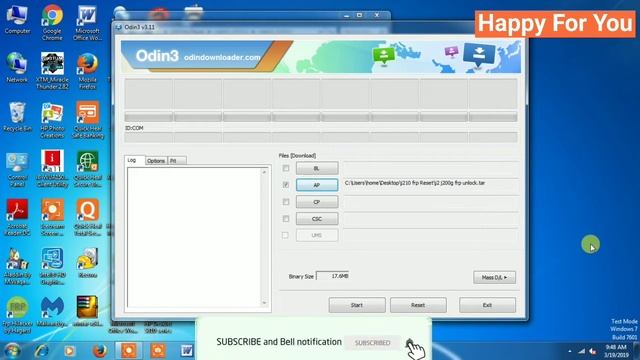Click the Start button in Odin
640x360 pixels.
click(357, 305)
